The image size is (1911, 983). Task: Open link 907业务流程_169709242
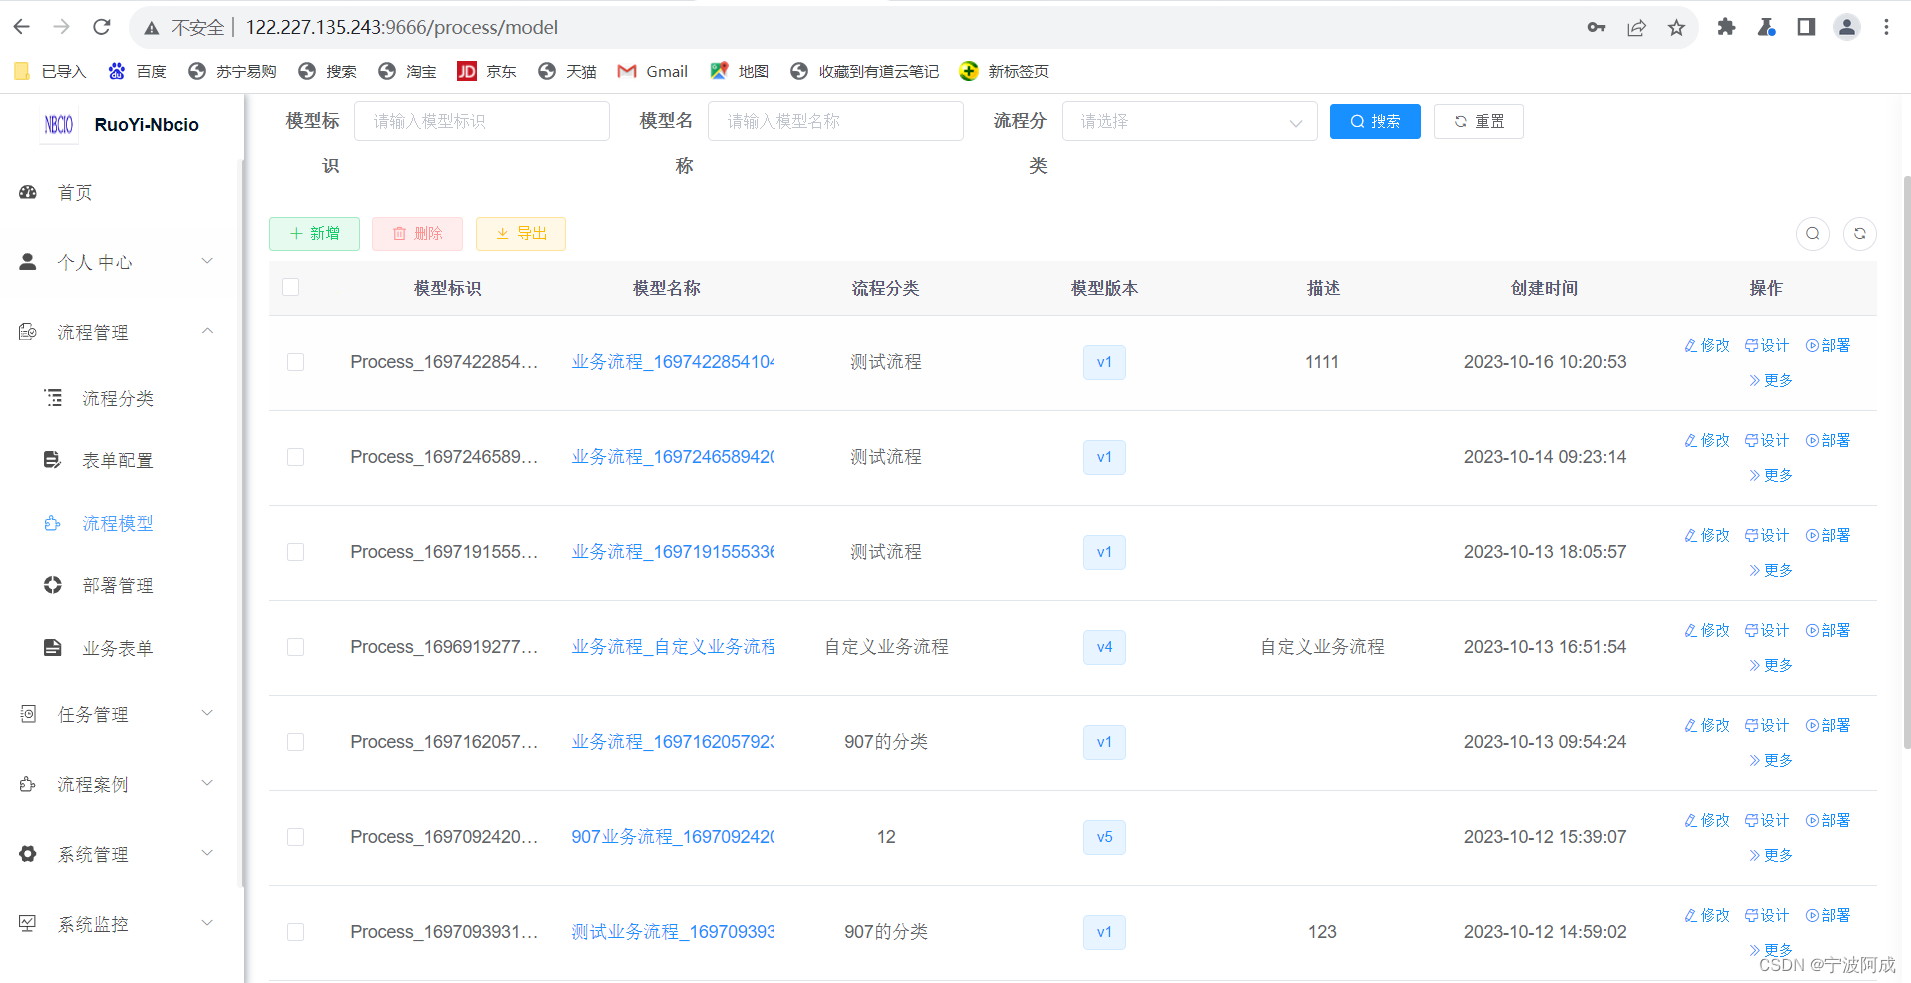coord(673,837)
